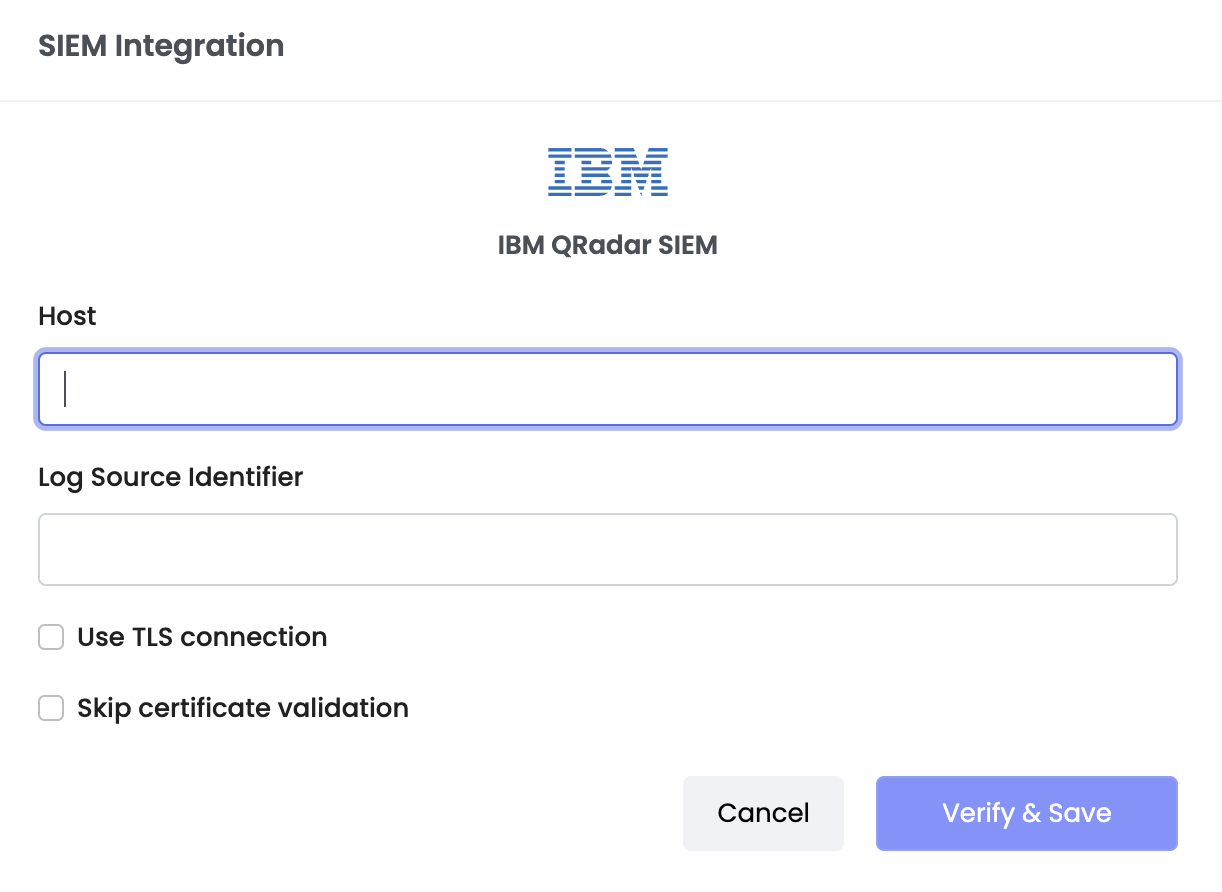The image size is (1222, 892).
Task: Click the Host field label
Action: pyautogui.click(x=67, y=316)
